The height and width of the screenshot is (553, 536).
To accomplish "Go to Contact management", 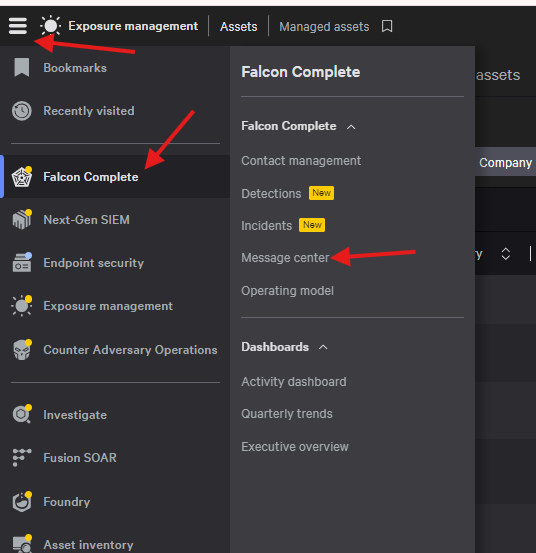I will 301,161.
